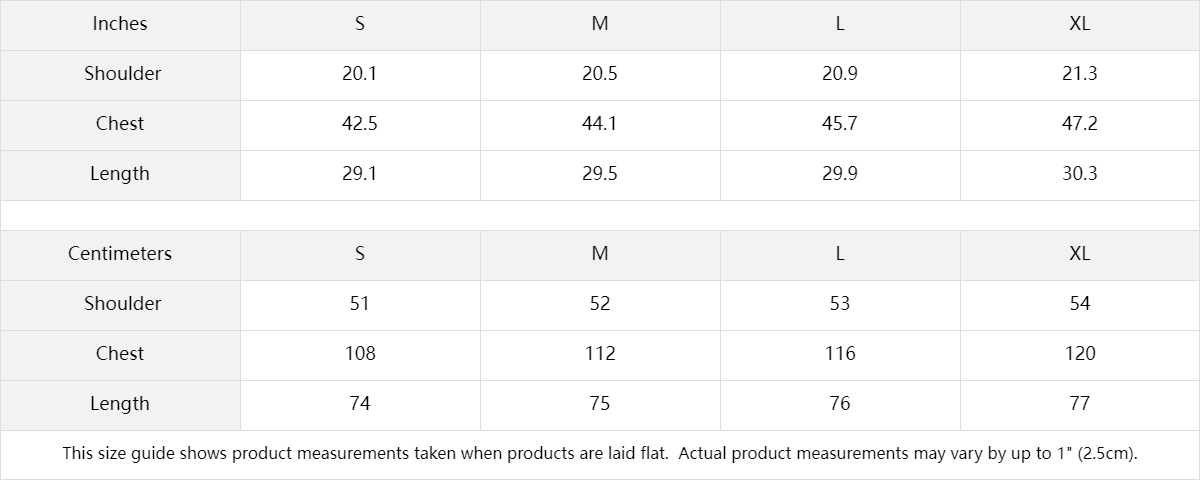Click the 47.2 chest measurement for XL
The width and height of the screenshot is (1200, 480).
pos(1079,124)
